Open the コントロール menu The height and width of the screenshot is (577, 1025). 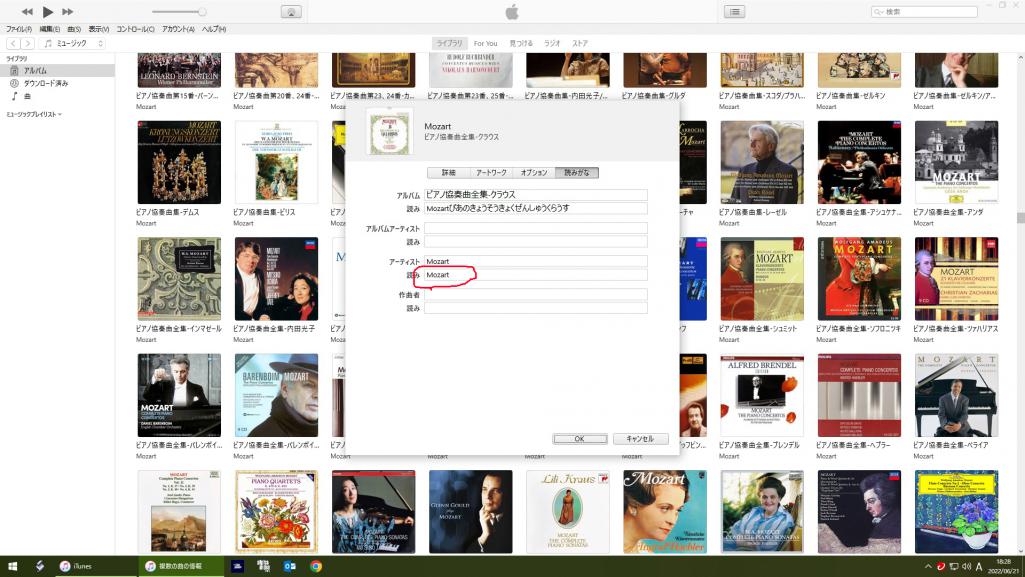[135, 29]
